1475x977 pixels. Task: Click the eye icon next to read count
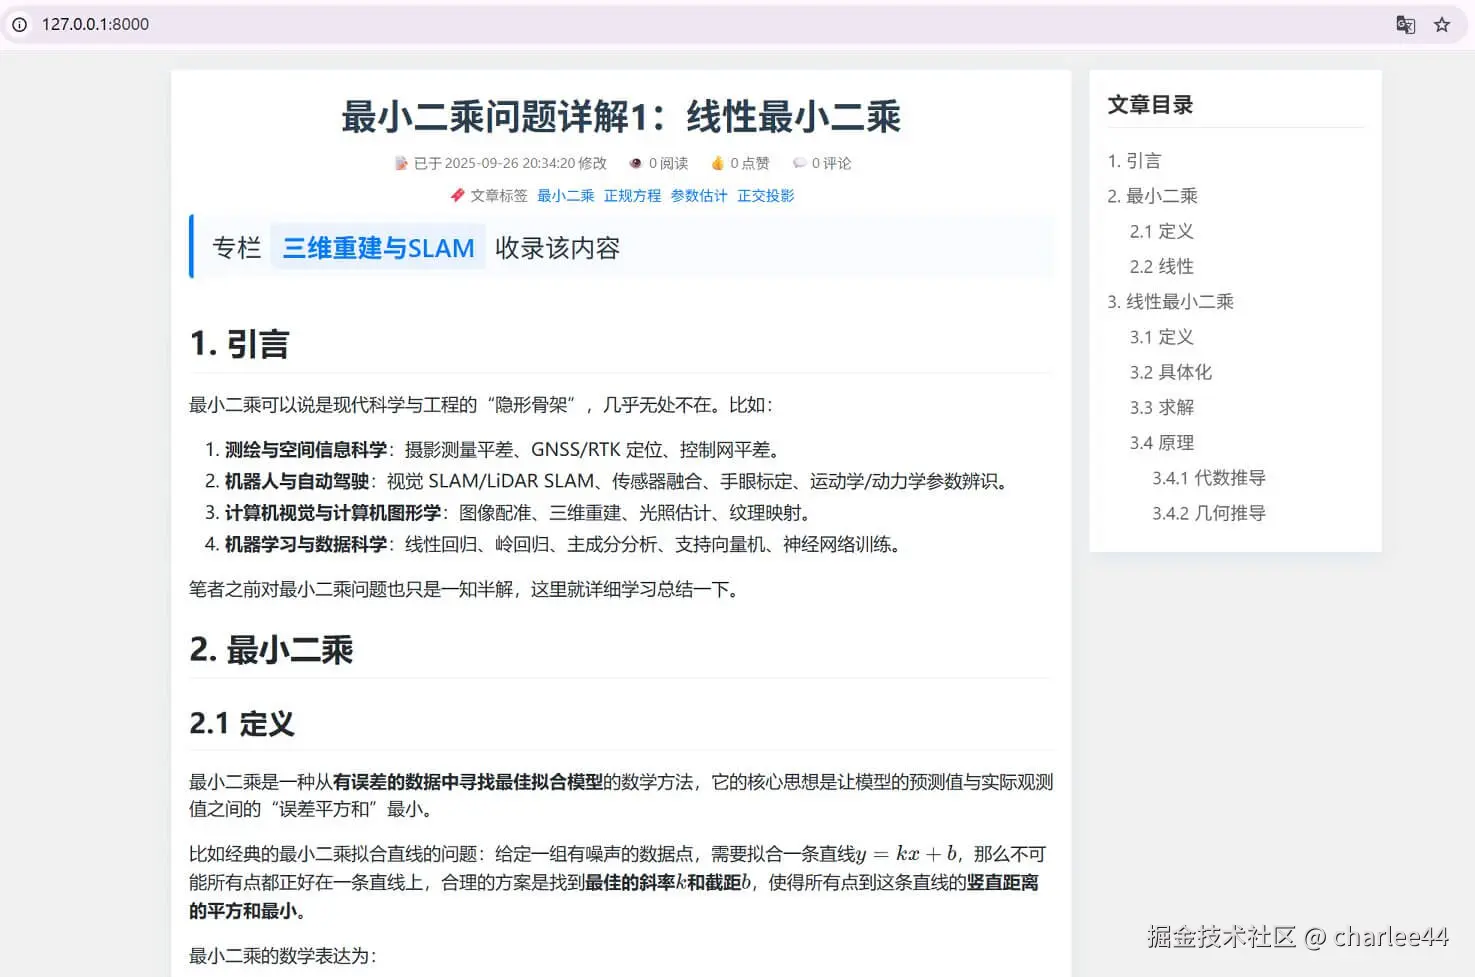pyautogui.click(x=635, y=162)
